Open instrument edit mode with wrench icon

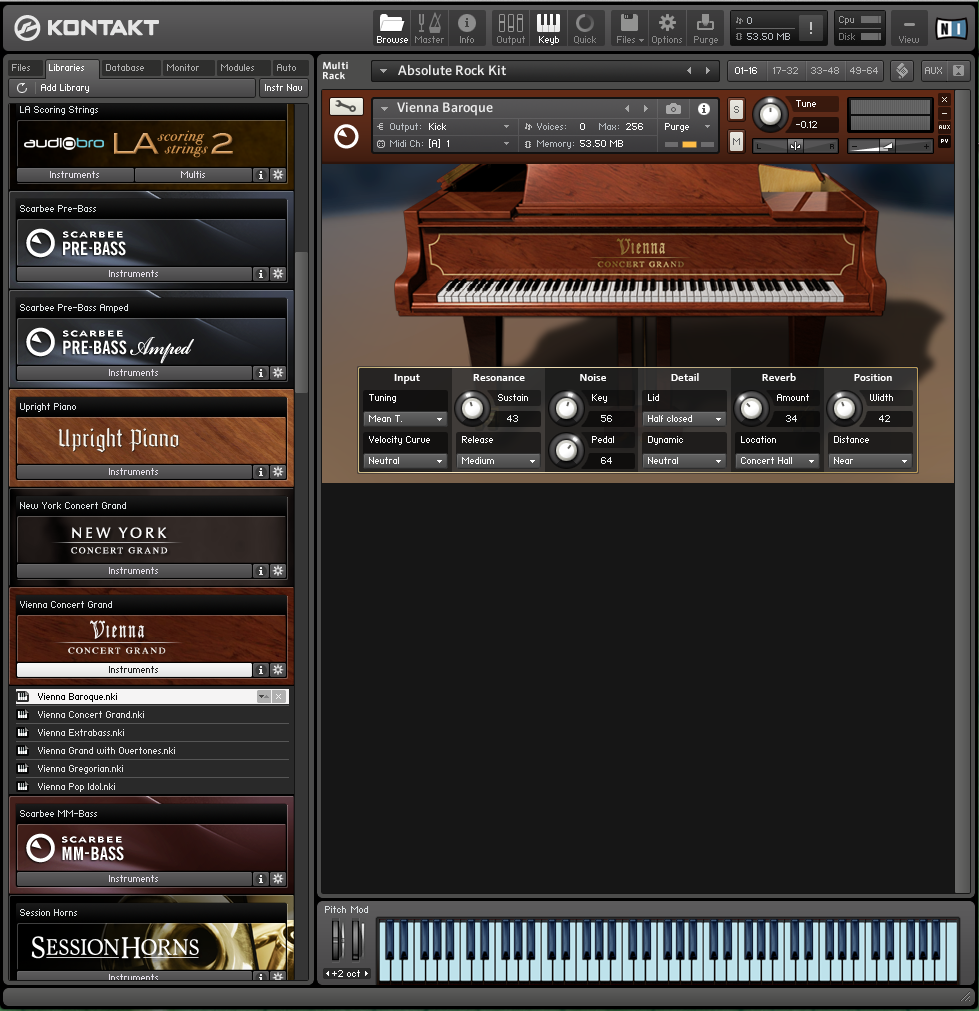(346, 106)
